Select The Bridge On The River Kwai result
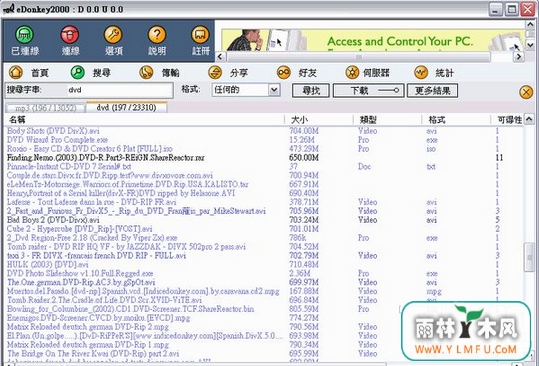The image size is (539, 366). [x=93, y=354]
